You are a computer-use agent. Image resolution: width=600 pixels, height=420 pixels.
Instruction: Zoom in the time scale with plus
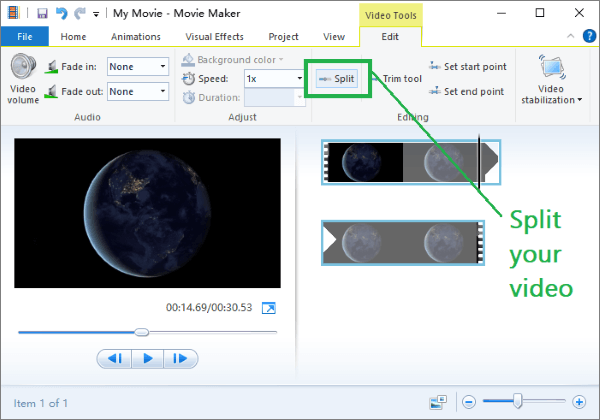[x=579, y=402]
